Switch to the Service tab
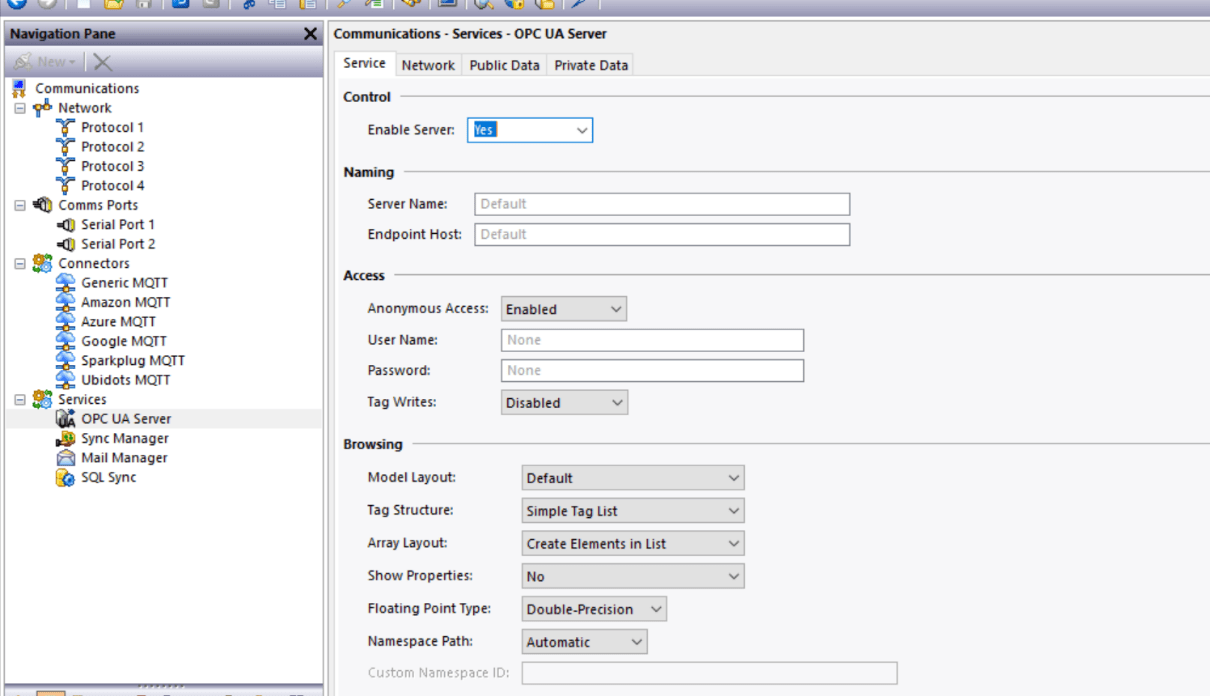This screenshot has width=1210, height=696. point(364,63)
